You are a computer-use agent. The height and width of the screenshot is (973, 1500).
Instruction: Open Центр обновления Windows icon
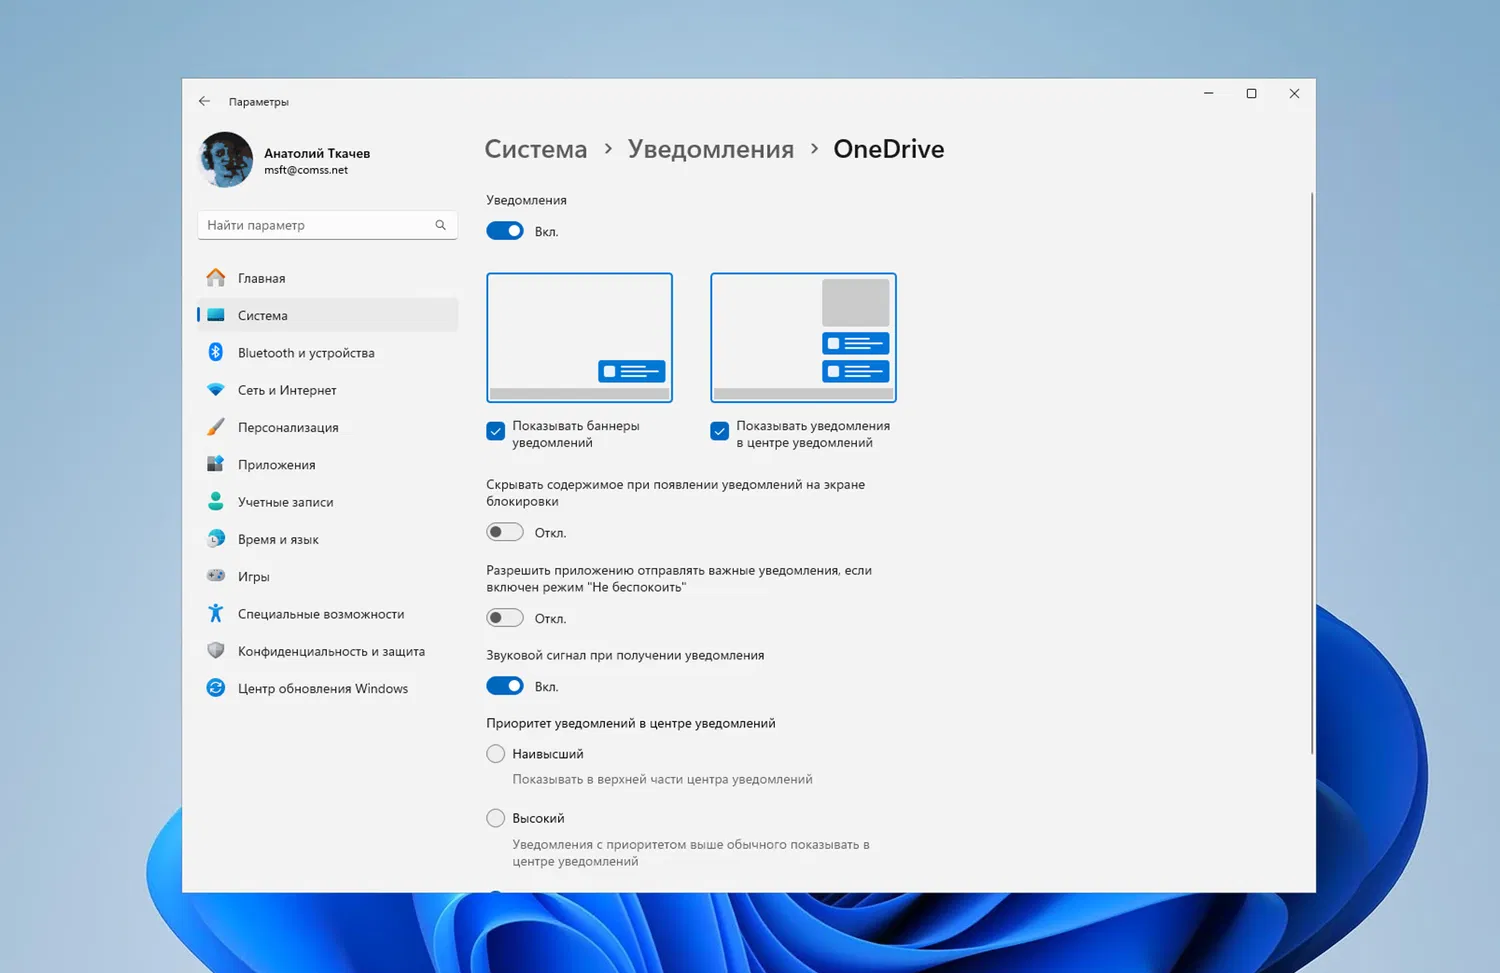coord(216,688)
